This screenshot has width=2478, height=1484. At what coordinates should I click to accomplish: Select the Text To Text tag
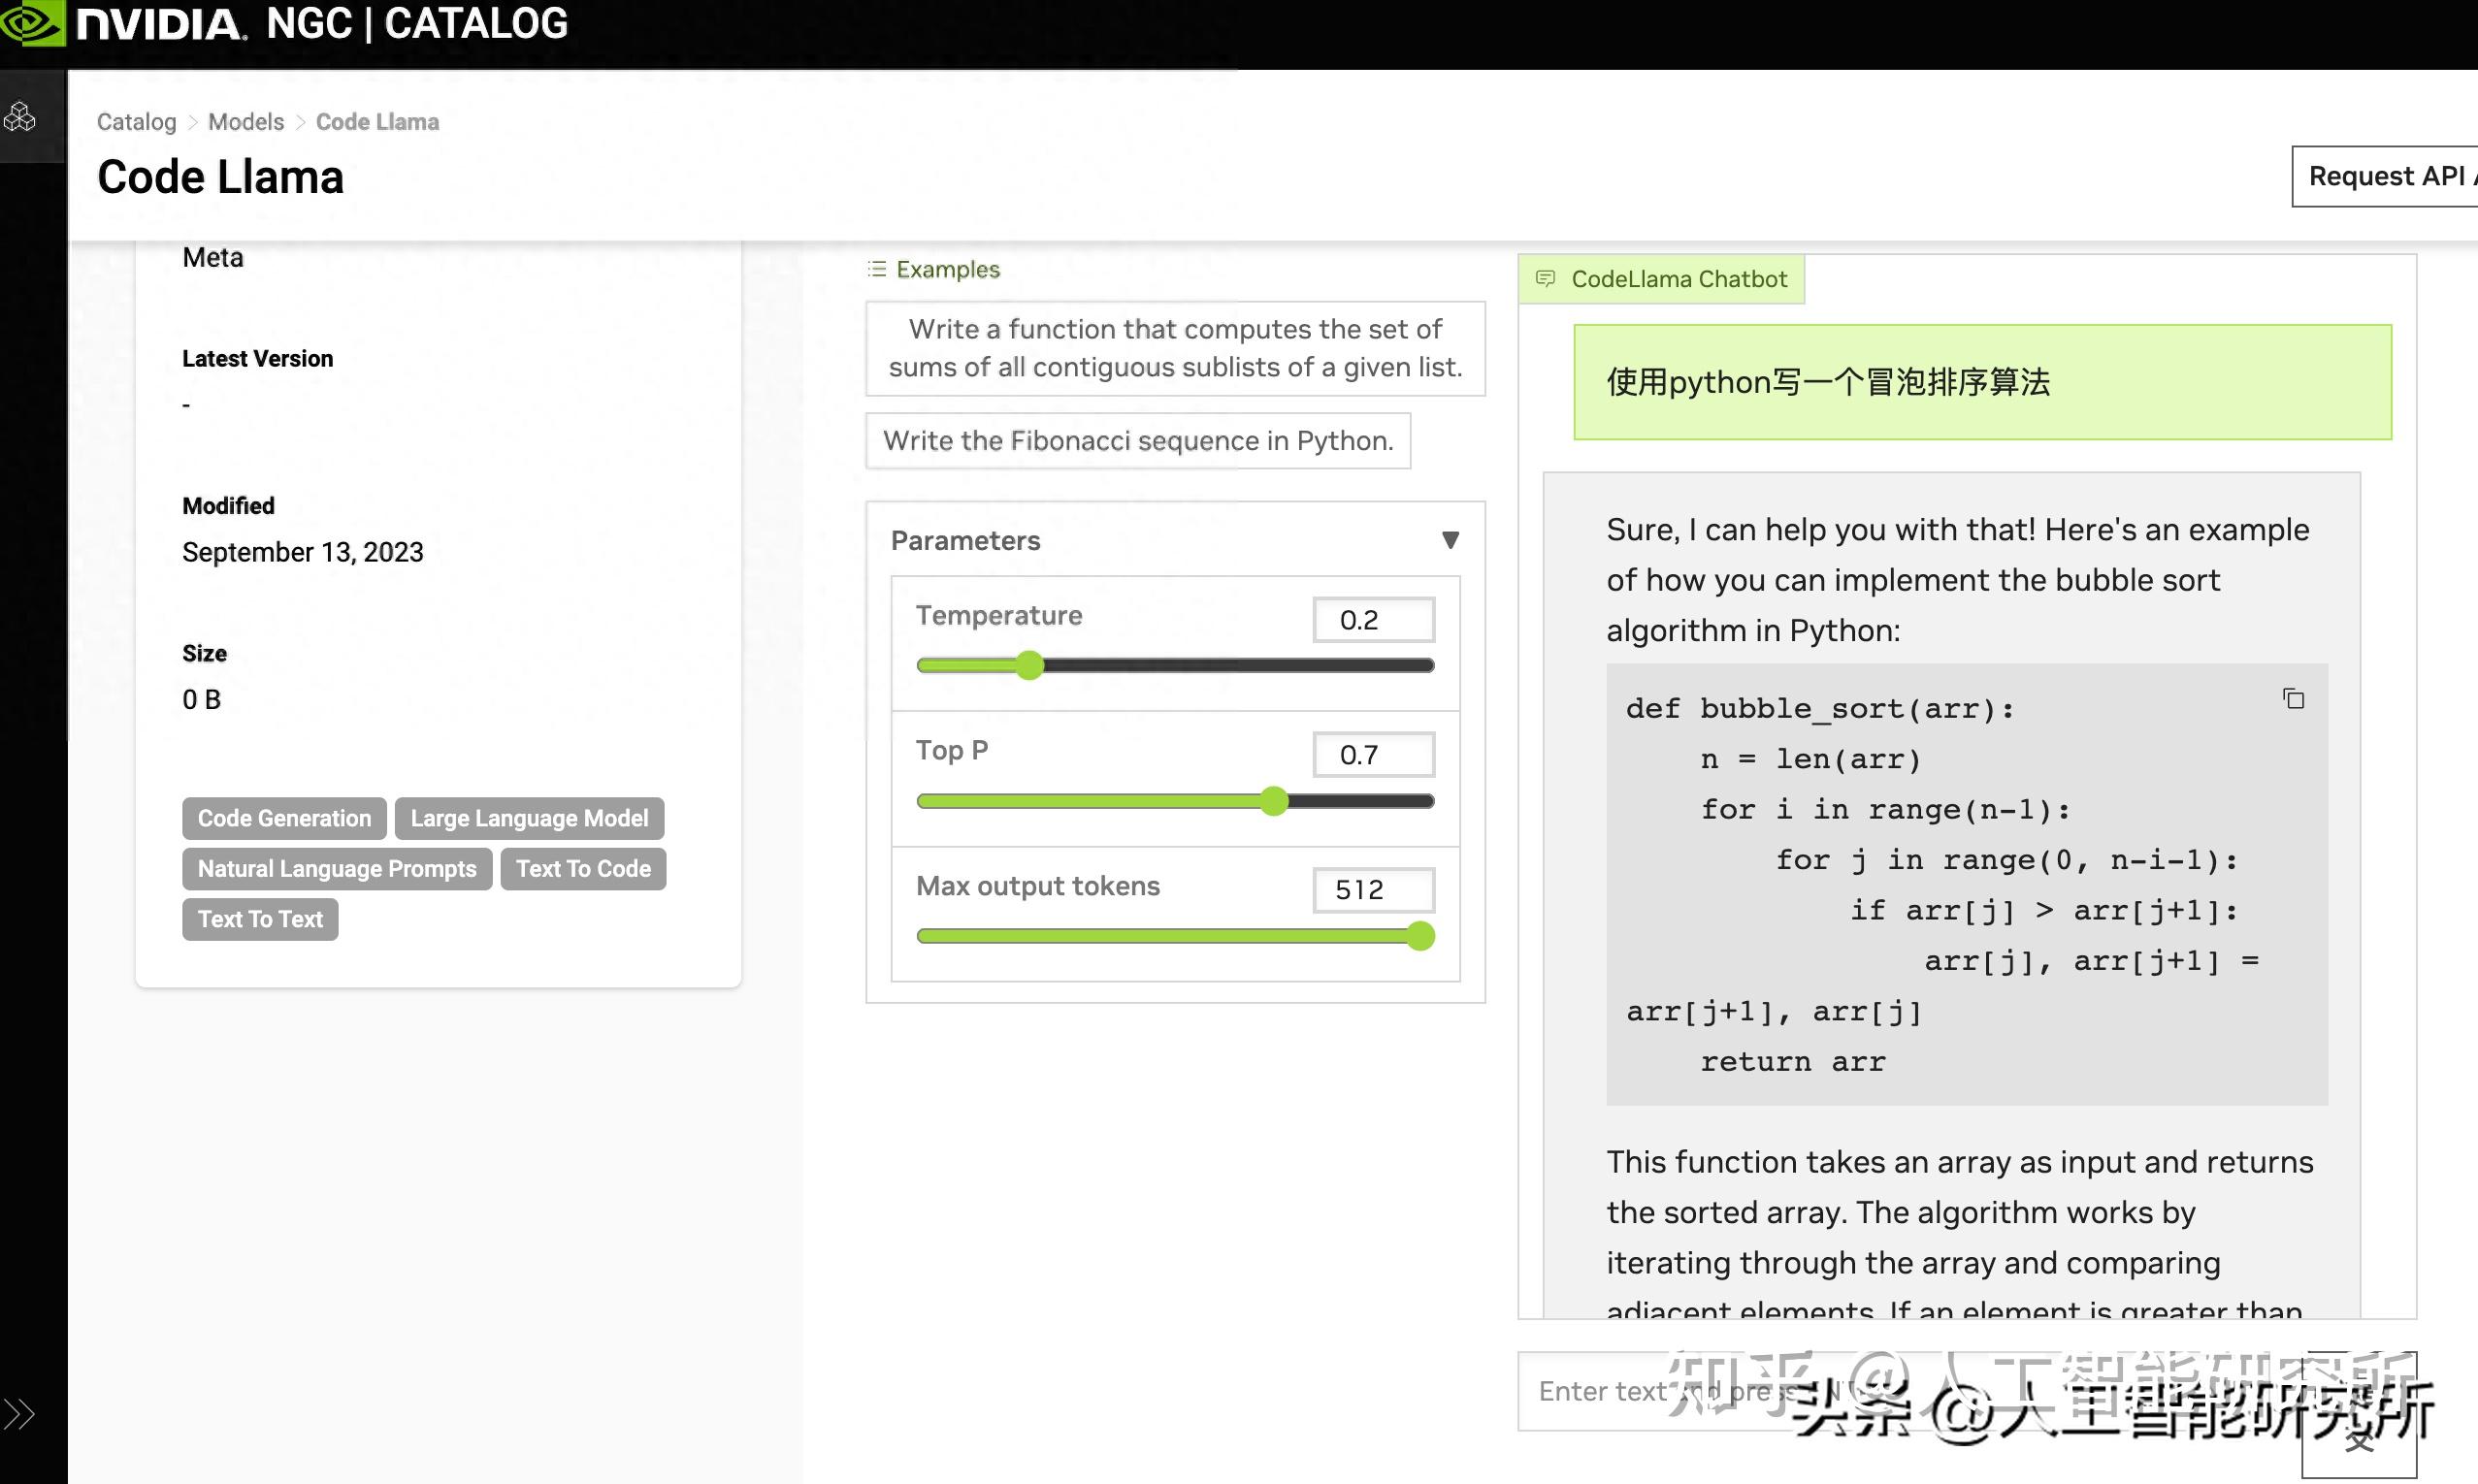point(260,919)
